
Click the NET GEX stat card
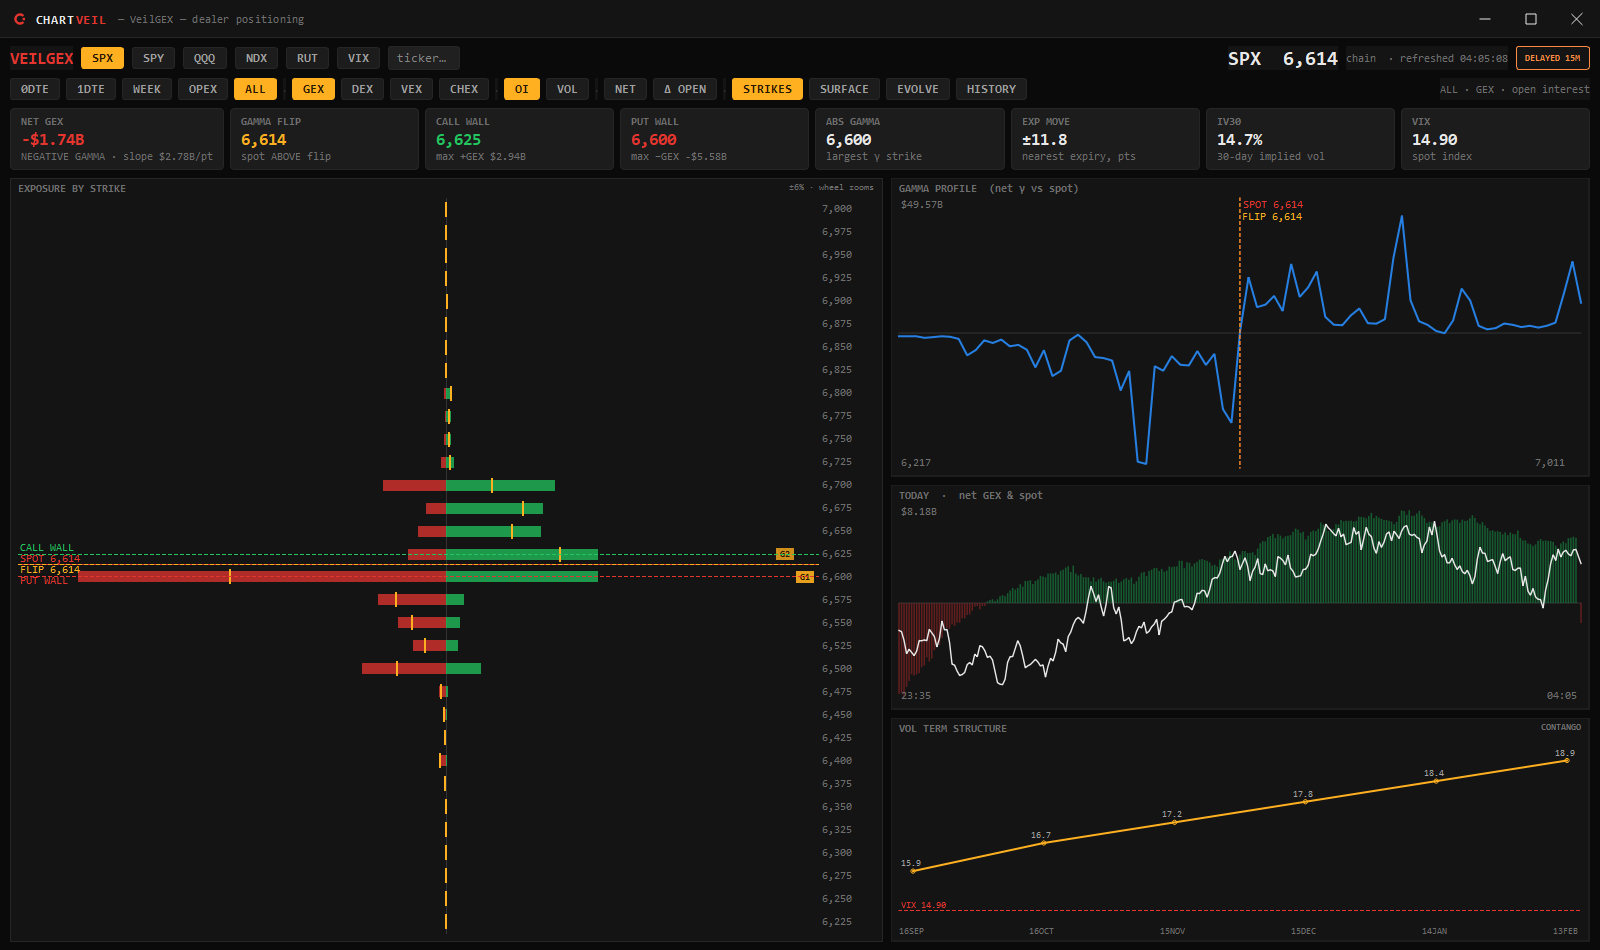117,139
